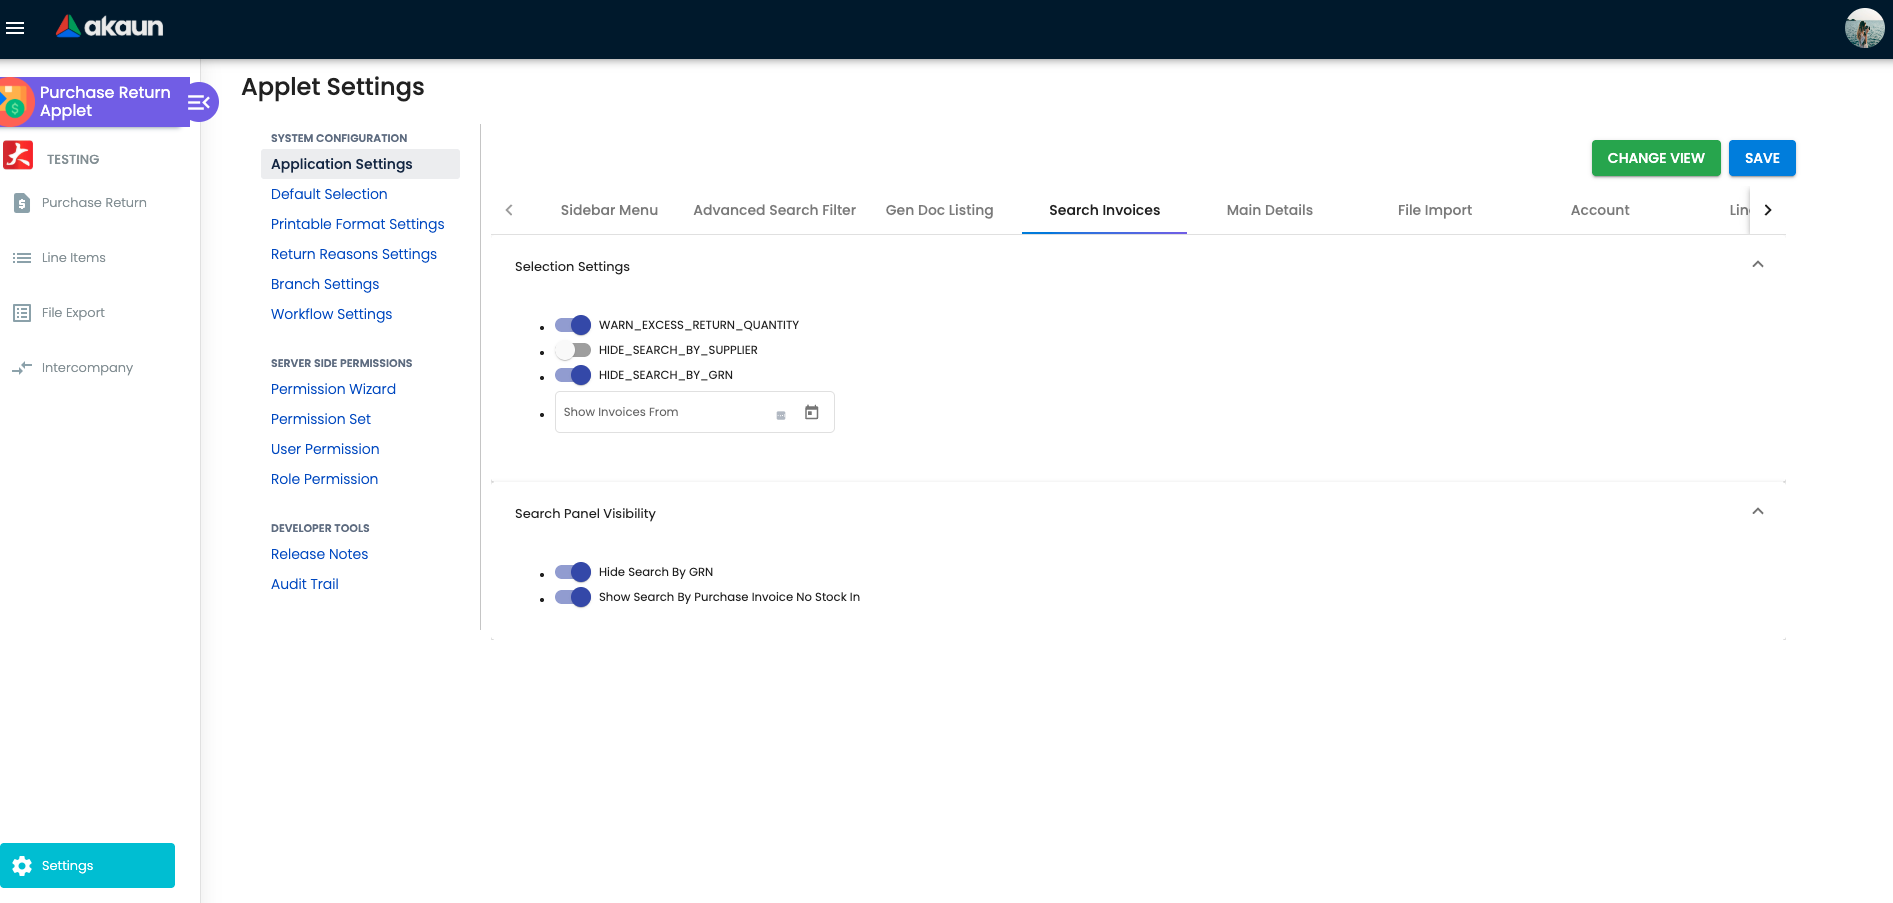This screenshot has width=1893, height=903.
Task: Click the Show Invoices From date field
Action: (695, 412)
